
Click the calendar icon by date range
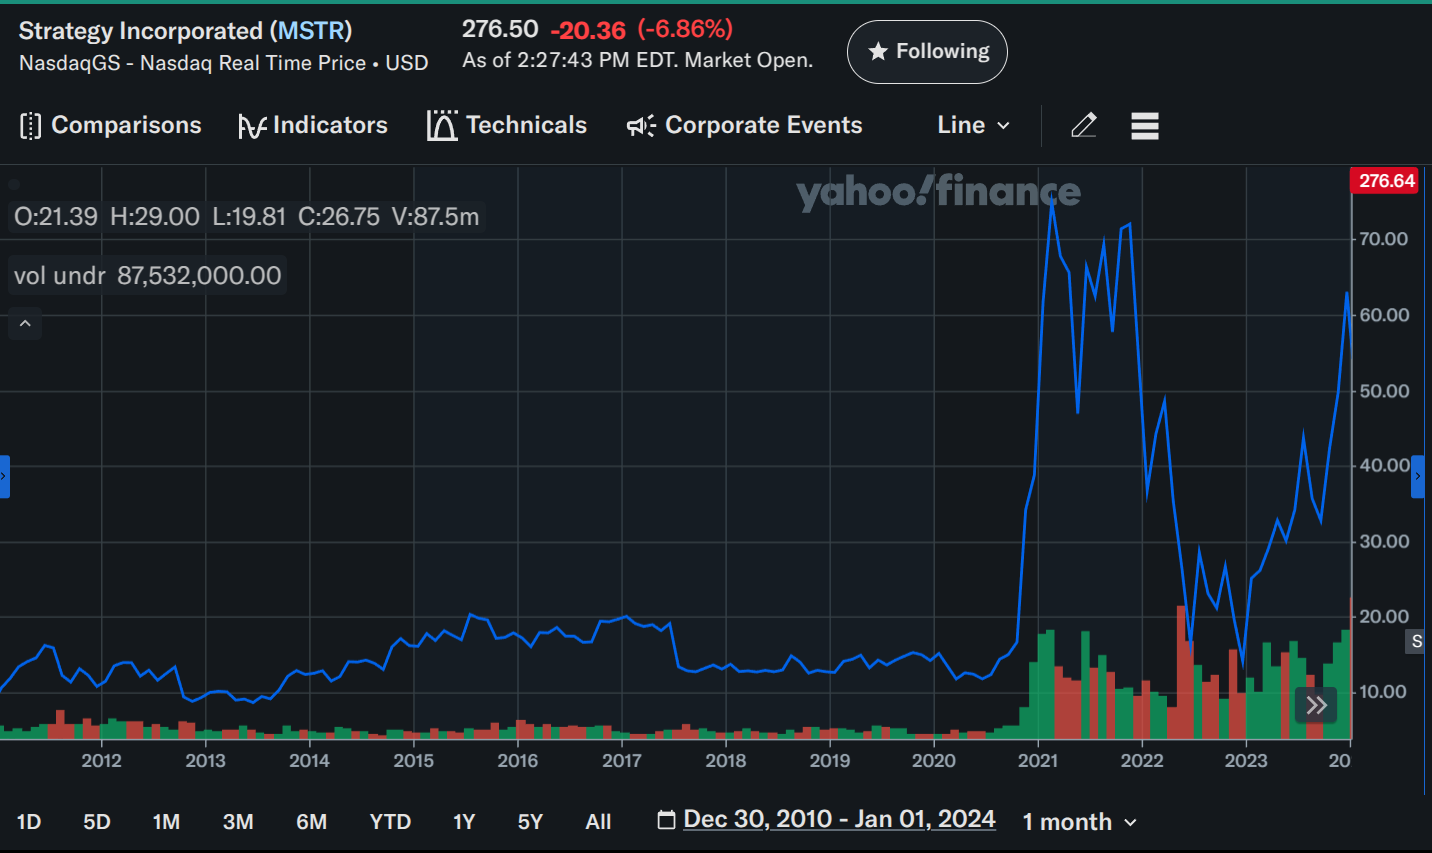point(666,820)
